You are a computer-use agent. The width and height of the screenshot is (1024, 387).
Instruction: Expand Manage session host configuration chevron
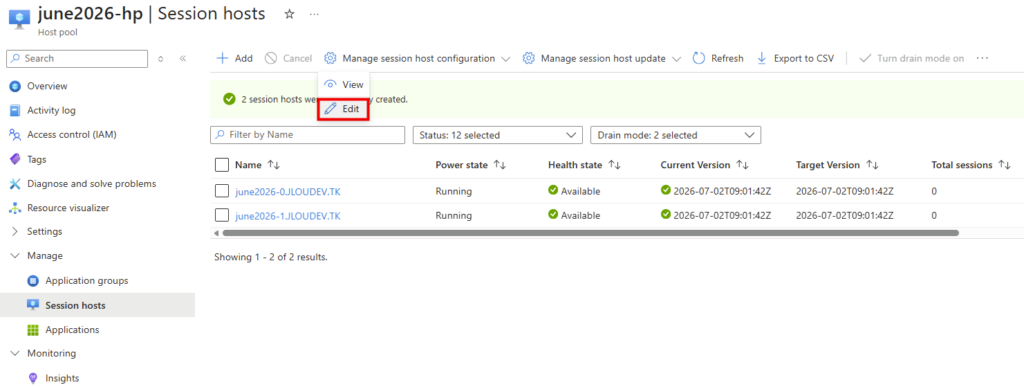click(x=505, y=59)
